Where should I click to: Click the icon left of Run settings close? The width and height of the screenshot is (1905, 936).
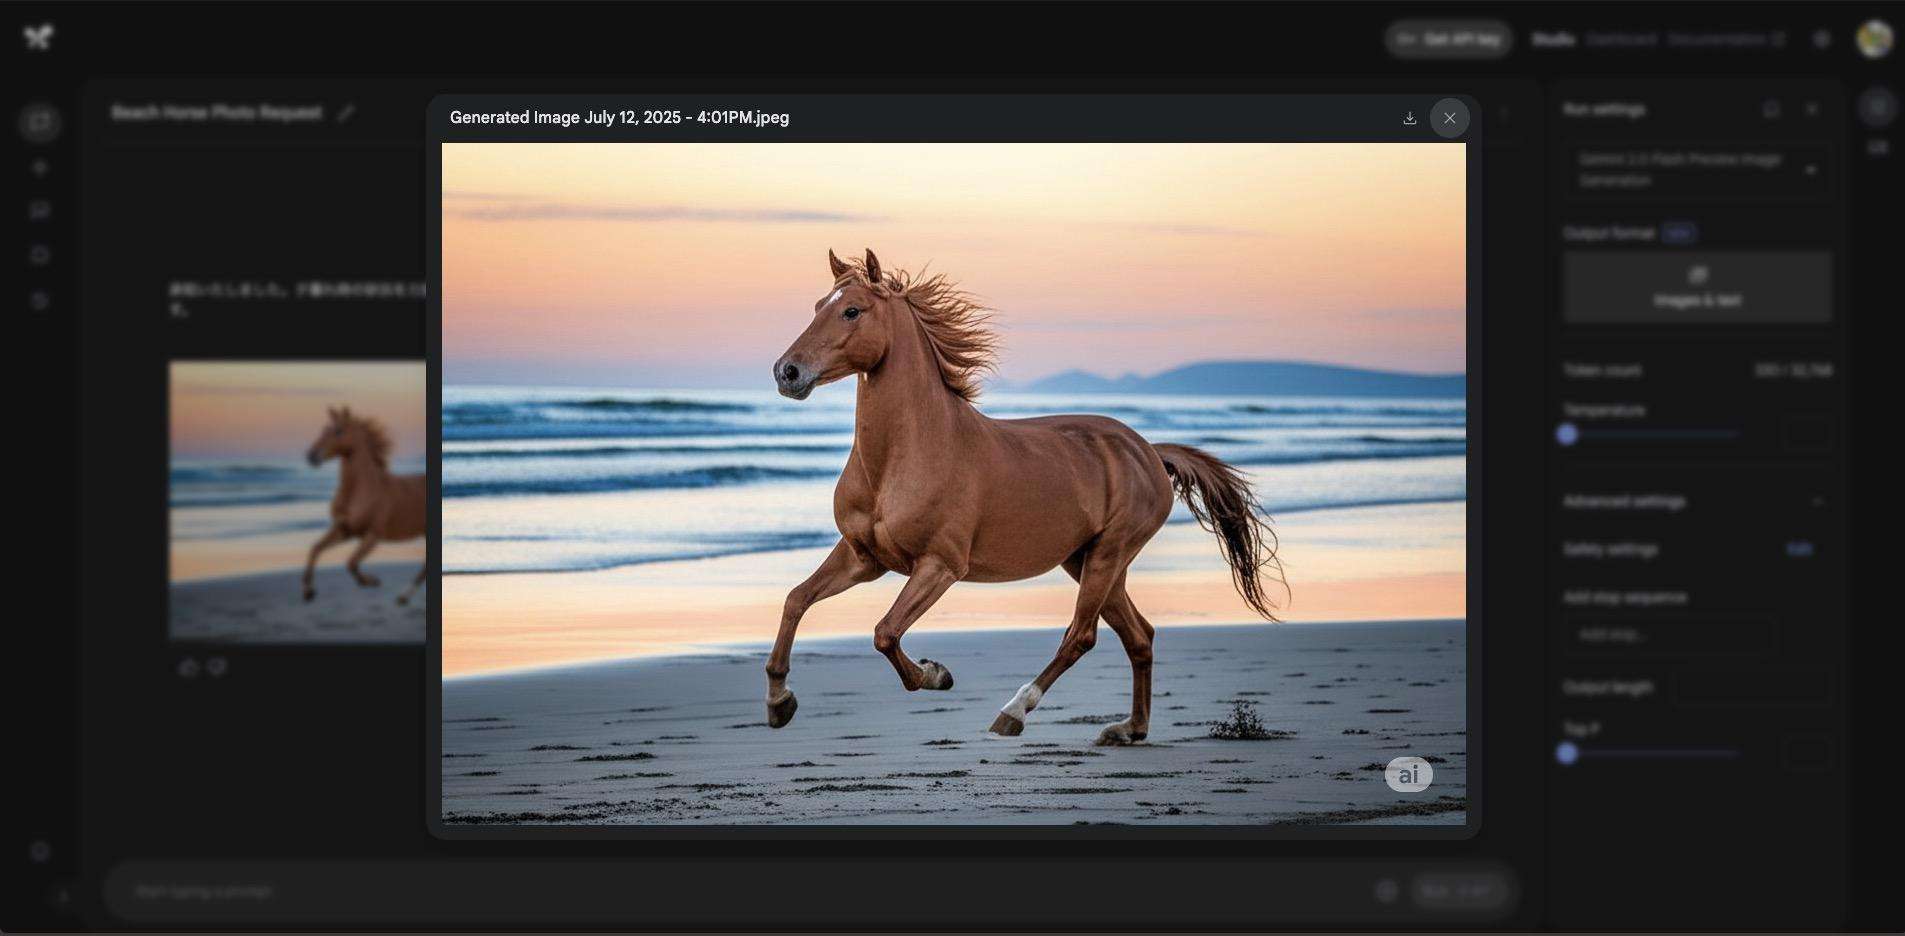tap(1771, 109)
